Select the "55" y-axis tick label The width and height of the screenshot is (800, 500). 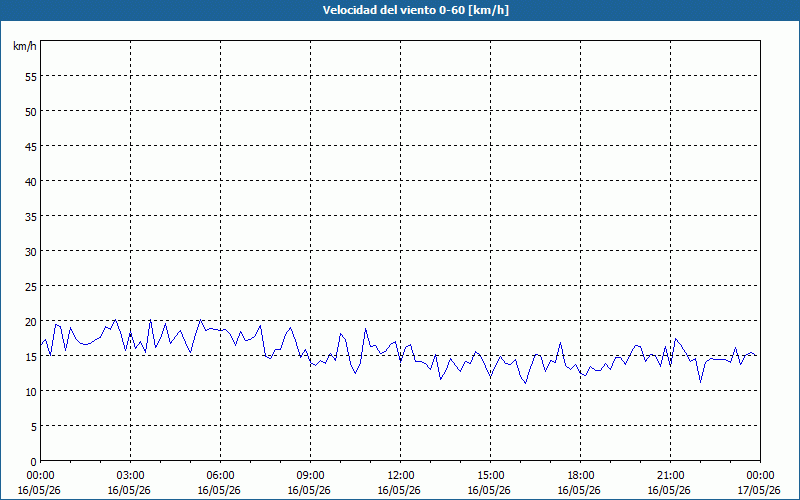click(x=31, y=77)
